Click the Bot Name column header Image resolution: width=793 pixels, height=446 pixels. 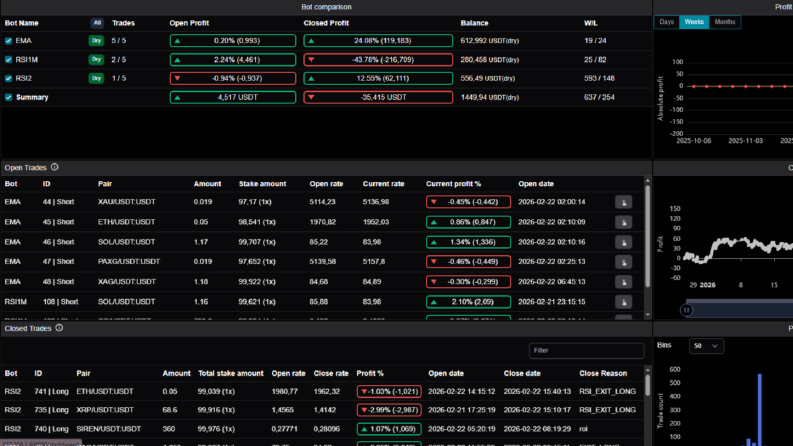pyautogui.click(x=21, y=23)
